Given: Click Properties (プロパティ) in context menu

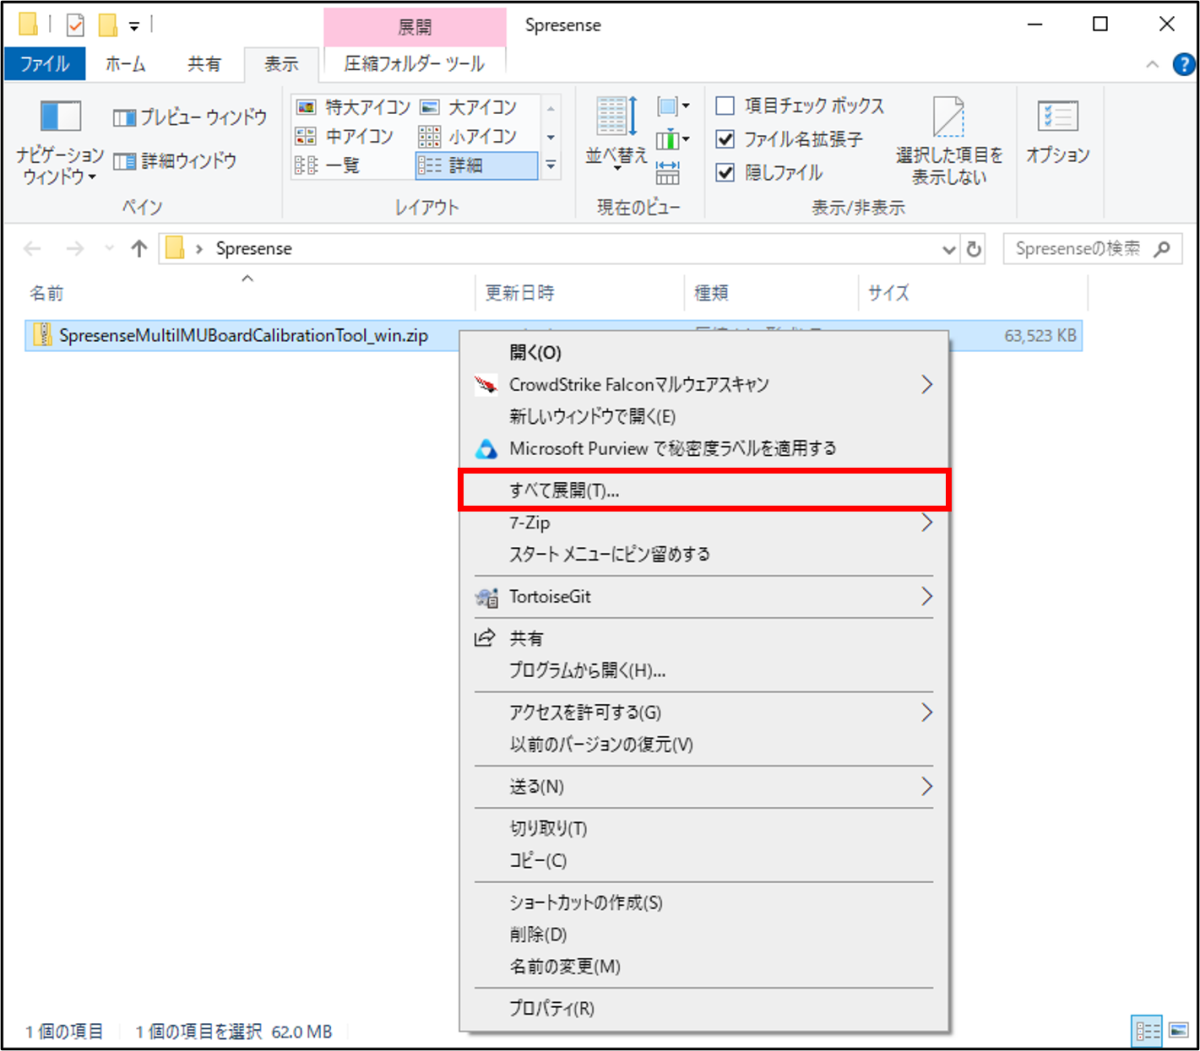Looking at the screenshot, I should click(551, 1008).
